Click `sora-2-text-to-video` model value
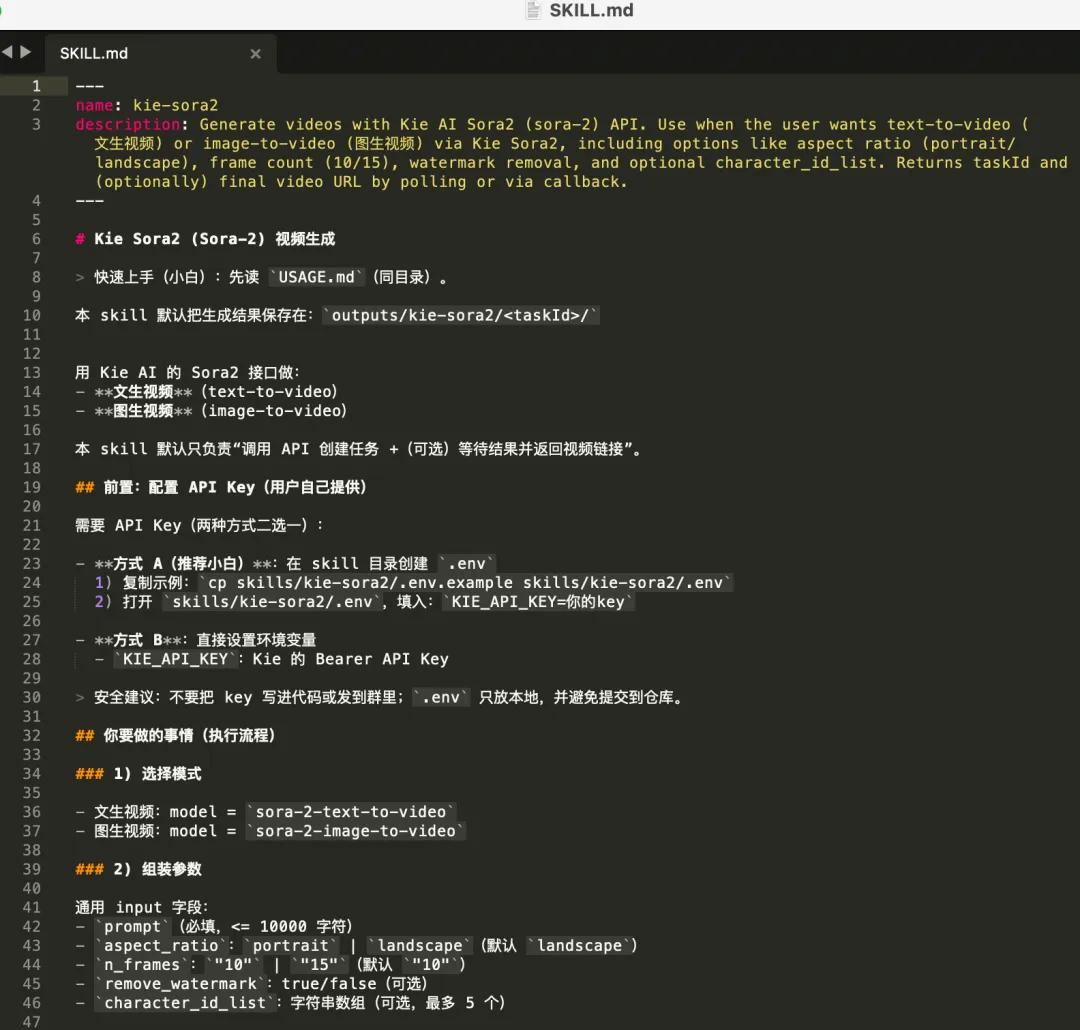Screen dimensions: 1080x1030 pyautogui.click(x=351, y=812)
